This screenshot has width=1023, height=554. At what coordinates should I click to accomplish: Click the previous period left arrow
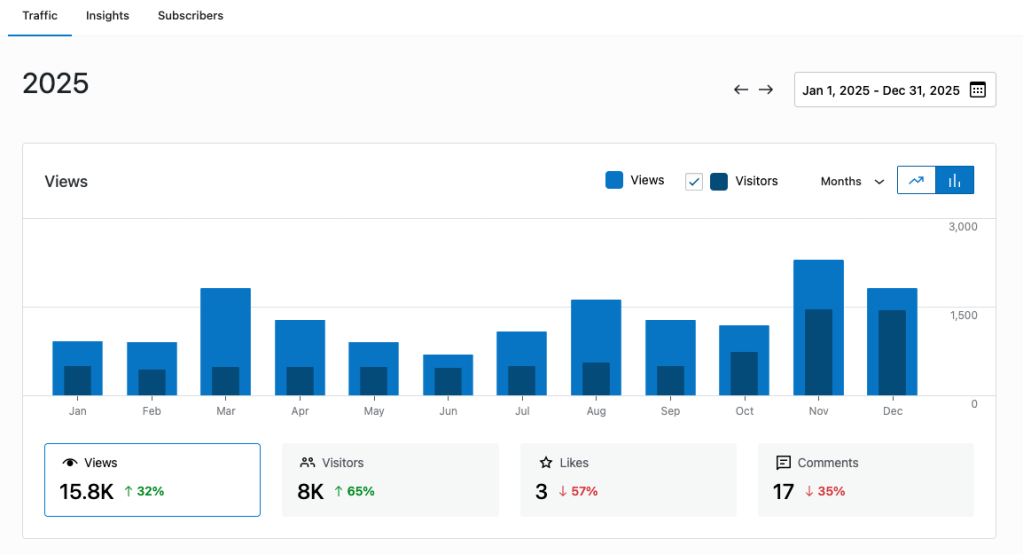coord(741,90)
